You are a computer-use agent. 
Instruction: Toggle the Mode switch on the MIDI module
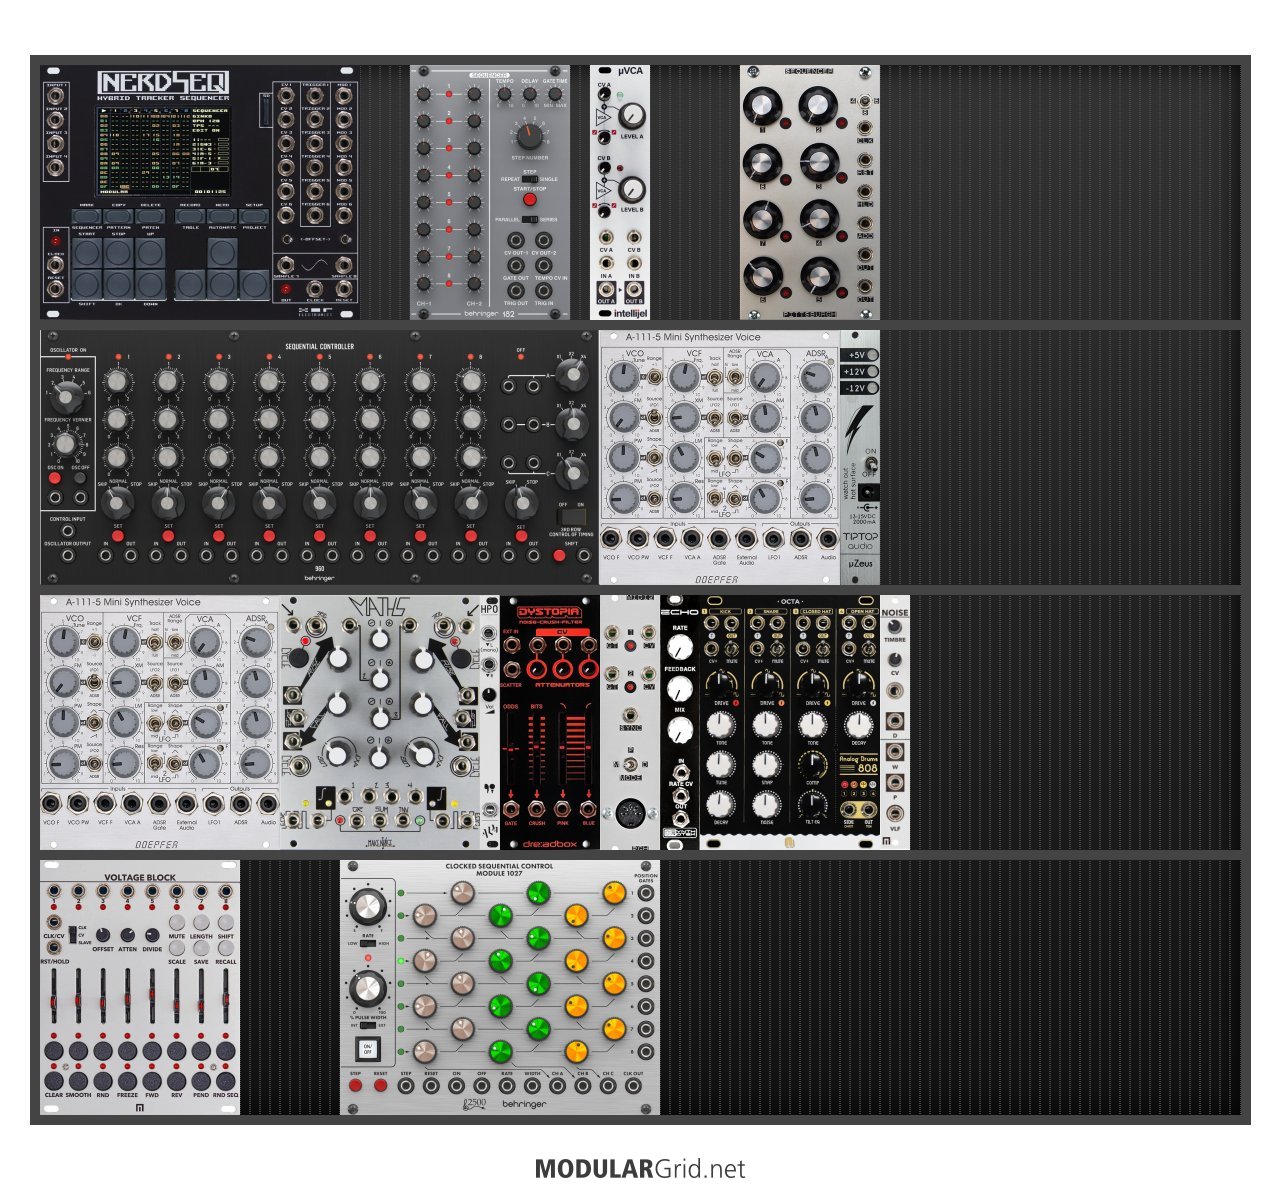click(x=630, y=764)
